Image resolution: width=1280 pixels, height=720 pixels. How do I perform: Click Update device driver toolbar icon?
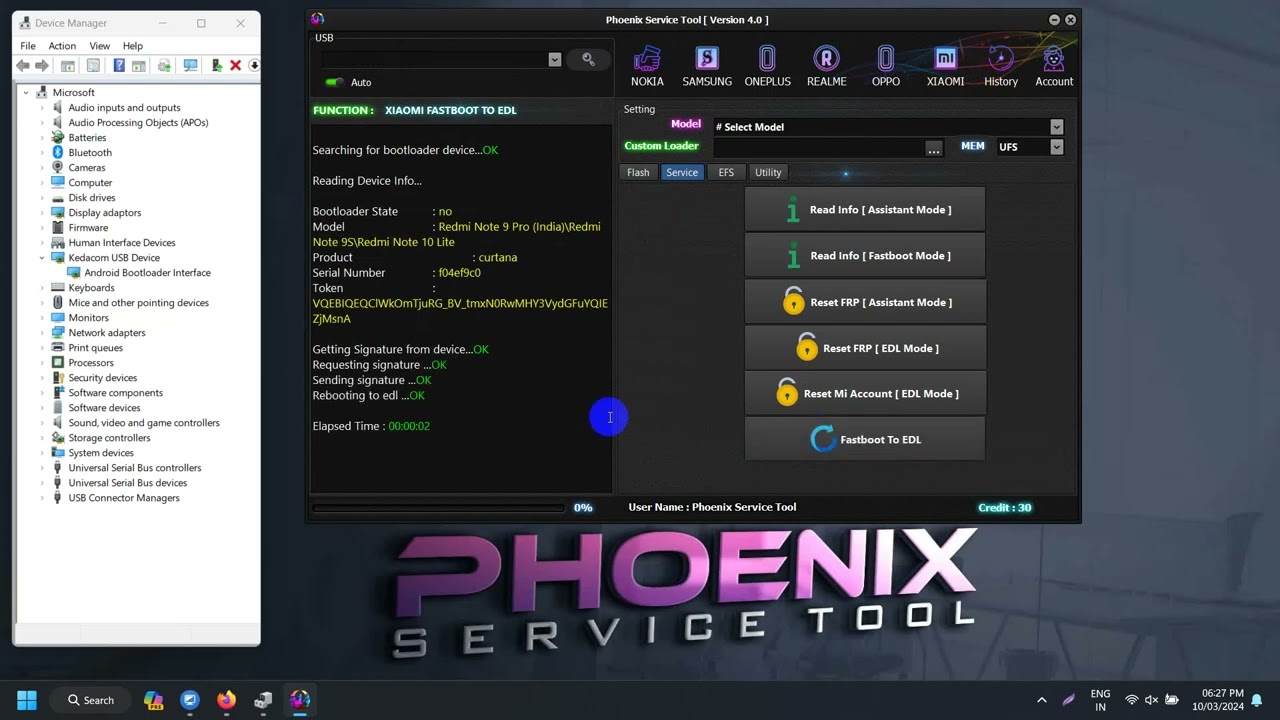164,66
